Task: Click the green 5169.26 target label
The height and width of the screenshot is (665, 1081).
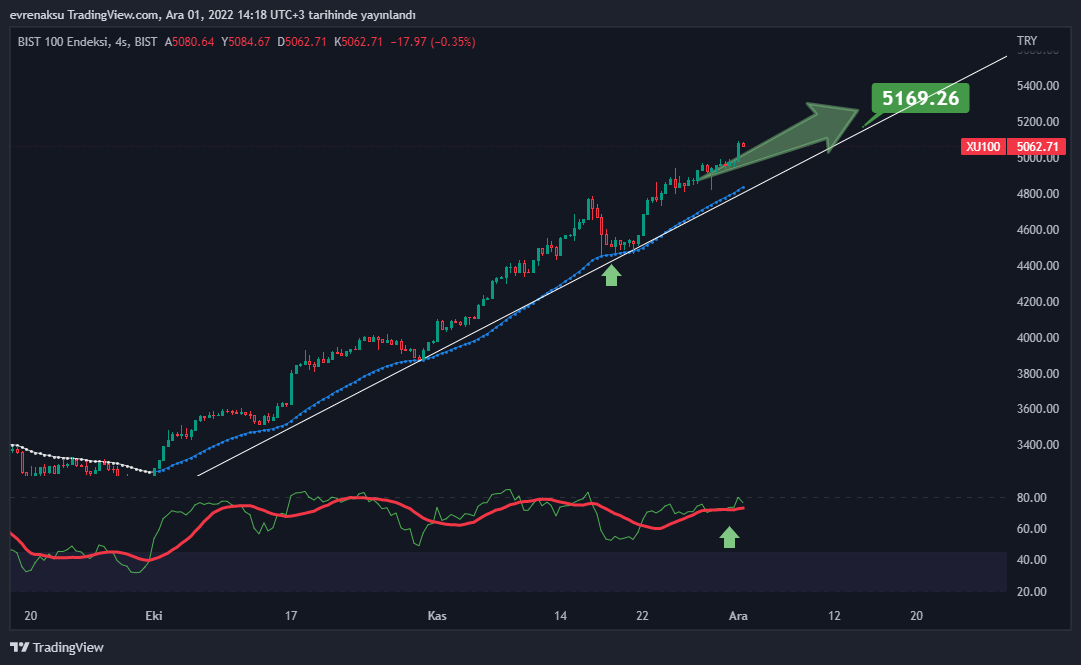Action: (920, 98)
